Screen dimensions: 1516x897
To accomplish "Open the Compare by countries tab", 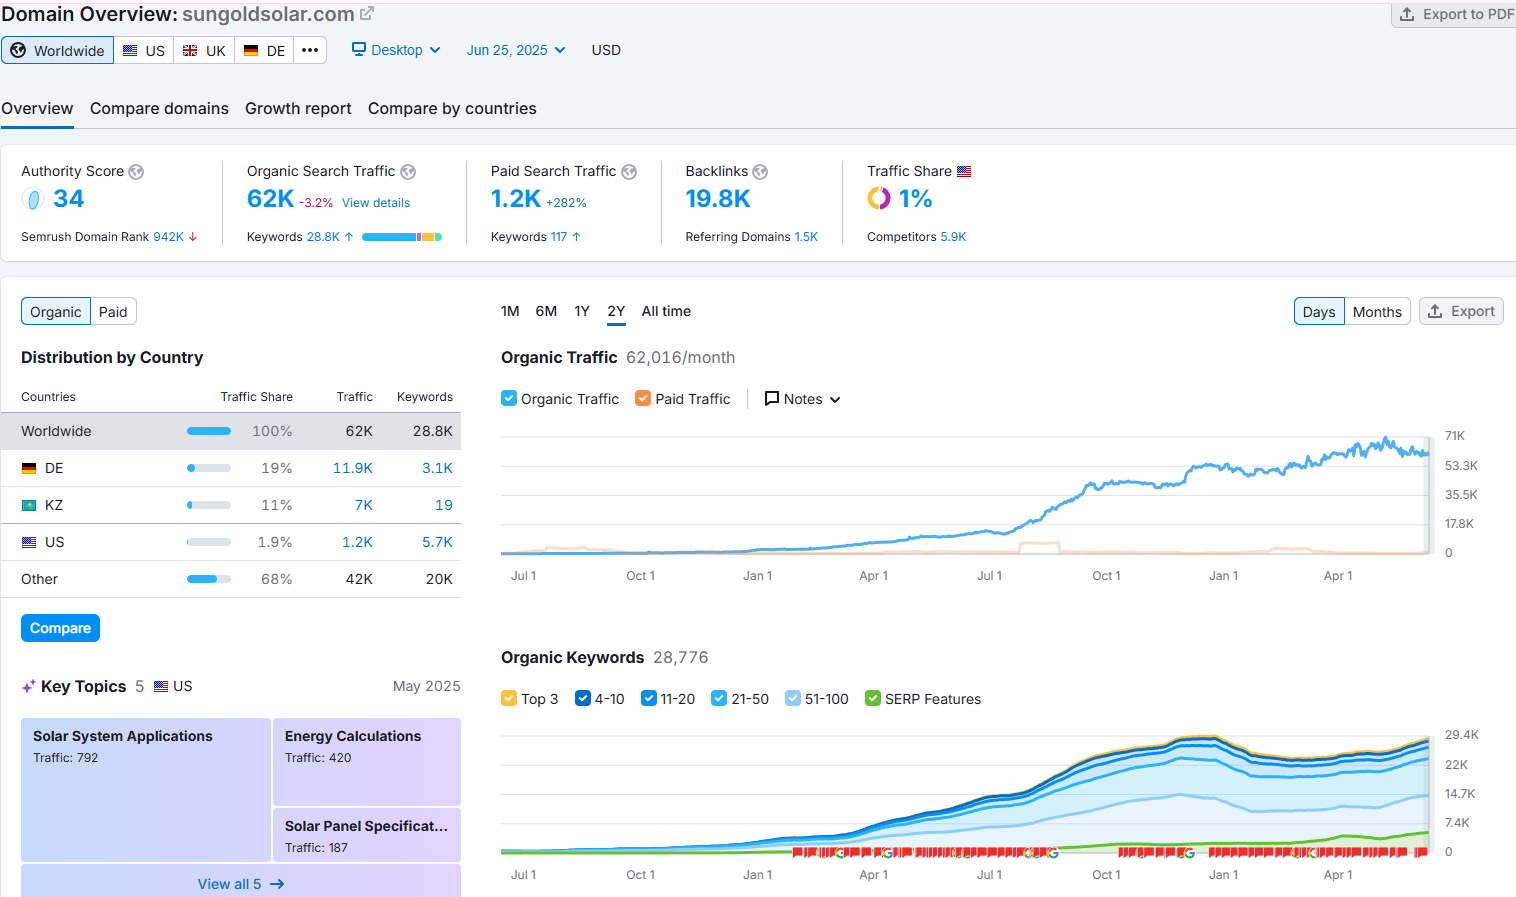I will pos(452,108).
